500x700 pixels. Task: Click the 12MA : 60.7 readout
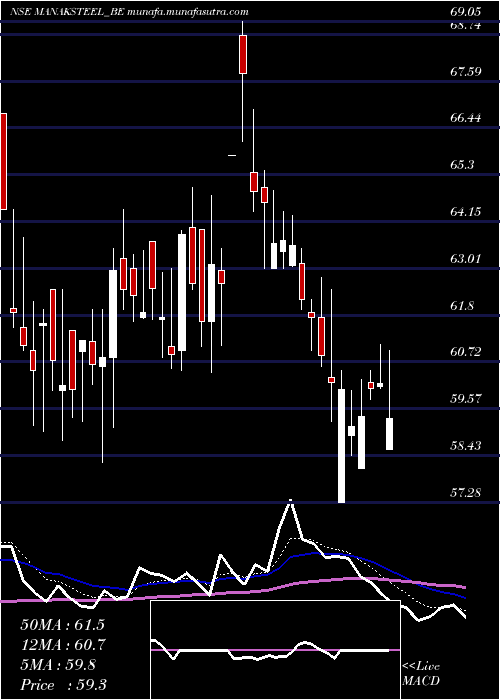(62, 645)
